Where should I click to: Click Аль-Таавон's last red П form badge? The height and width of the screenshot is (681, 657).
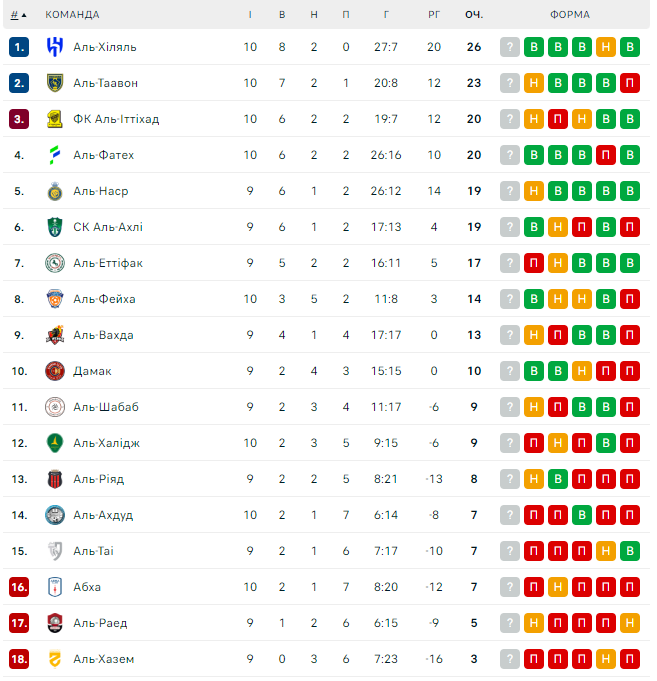[x=630, y=83]
